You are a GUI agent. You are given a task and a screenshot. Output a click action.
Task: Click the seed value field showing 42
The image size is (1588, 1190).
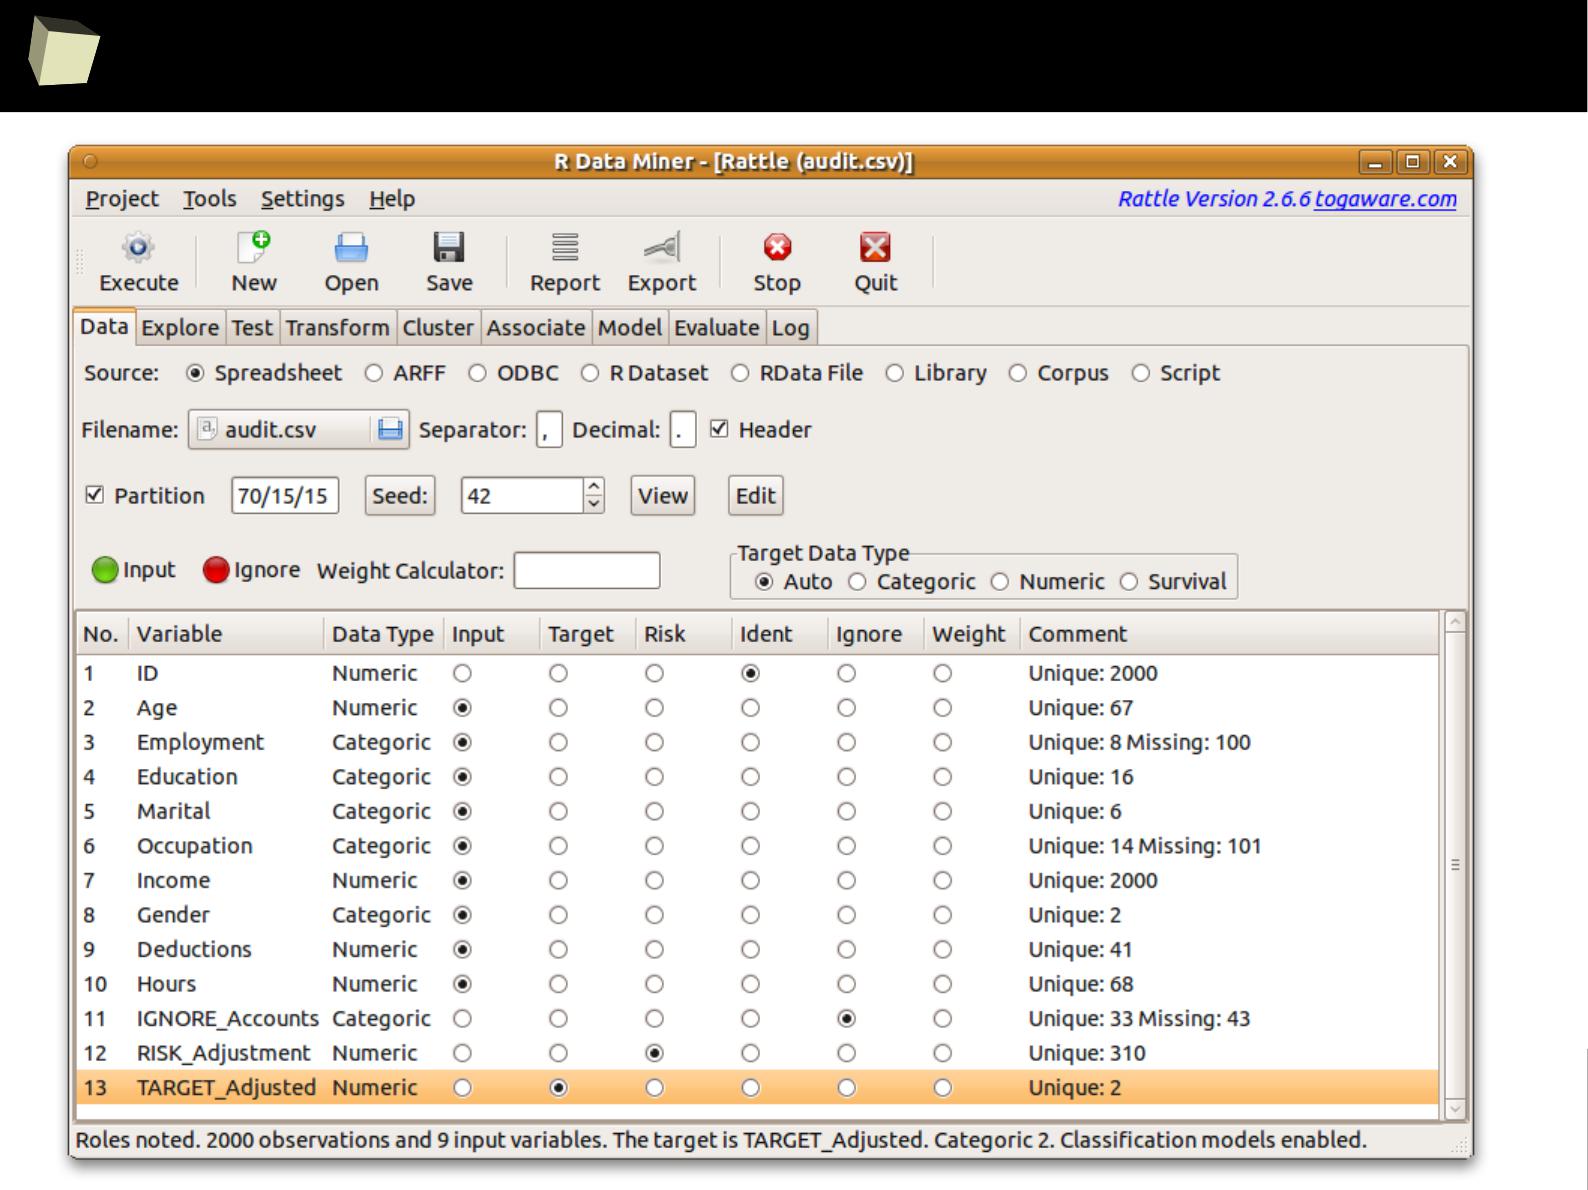point(522,495)
